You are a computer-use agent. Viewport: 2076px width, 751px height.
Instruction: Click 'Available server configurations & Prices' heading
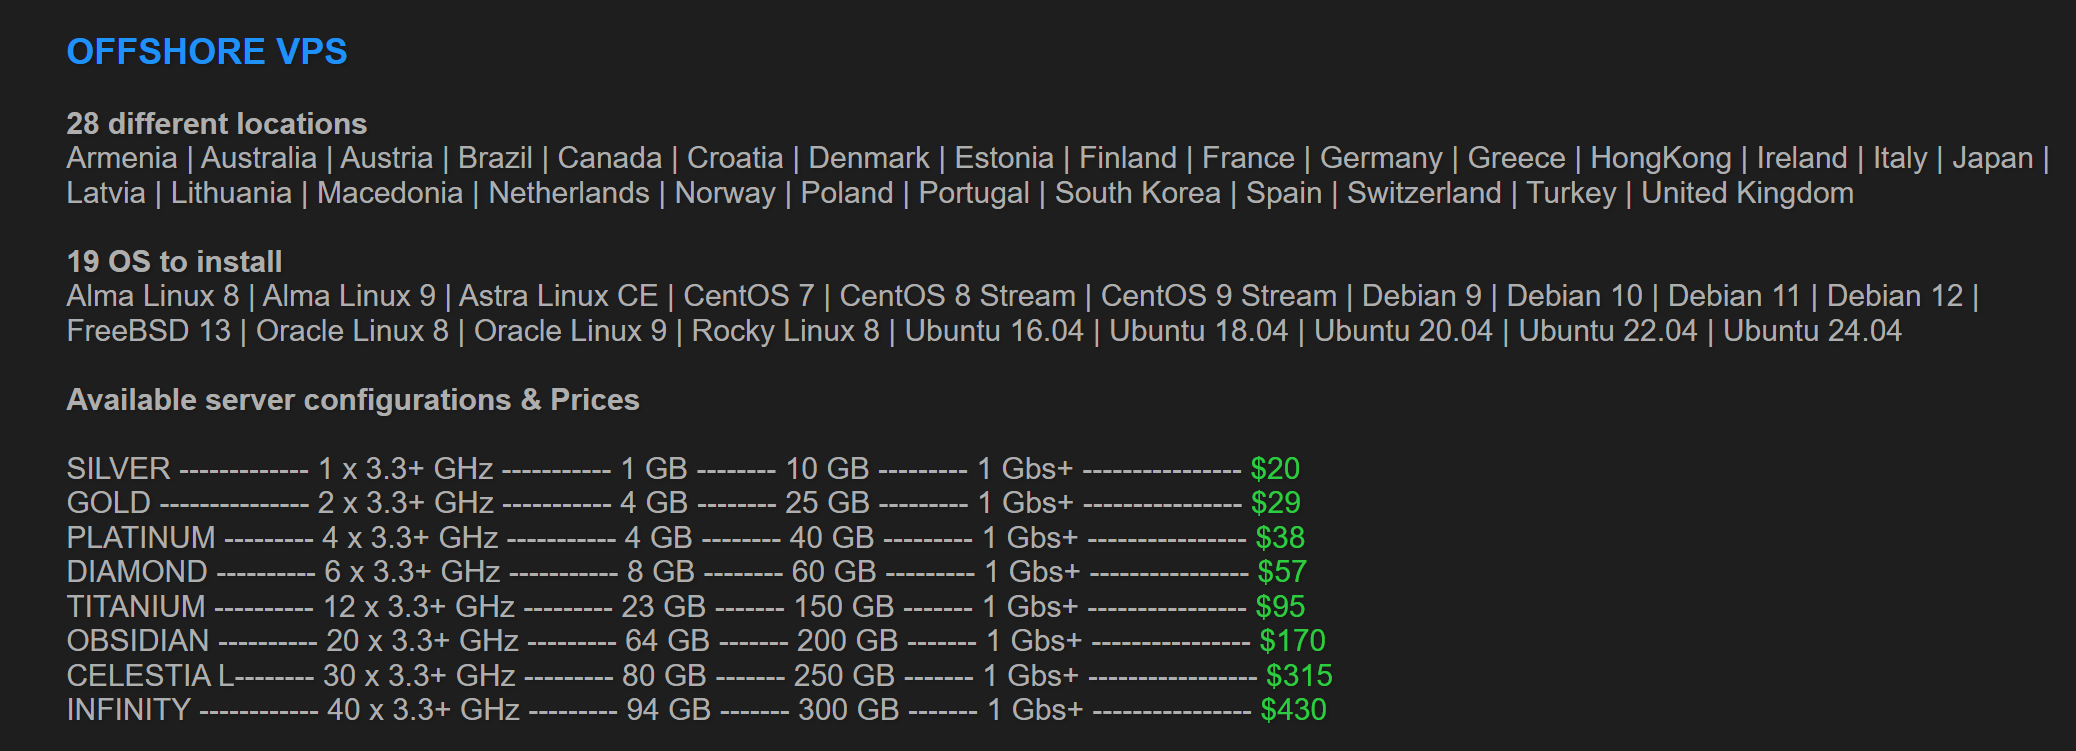click(352, 400)
